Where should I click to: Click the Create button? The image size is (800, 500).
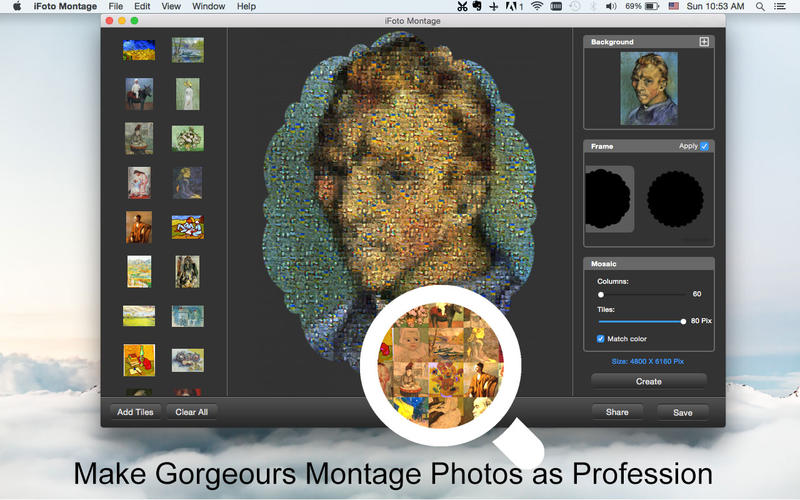point(648,381)
